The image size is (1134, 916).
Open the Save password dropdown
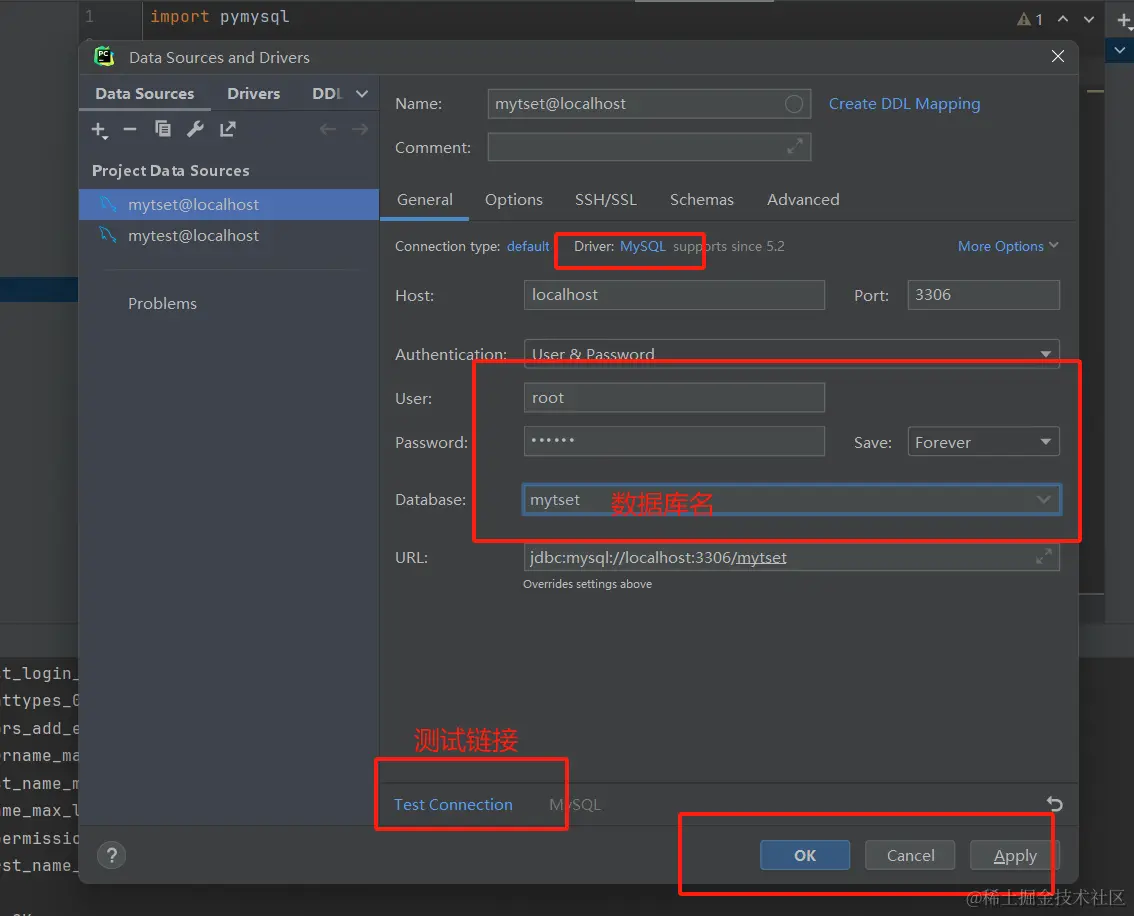983,442
